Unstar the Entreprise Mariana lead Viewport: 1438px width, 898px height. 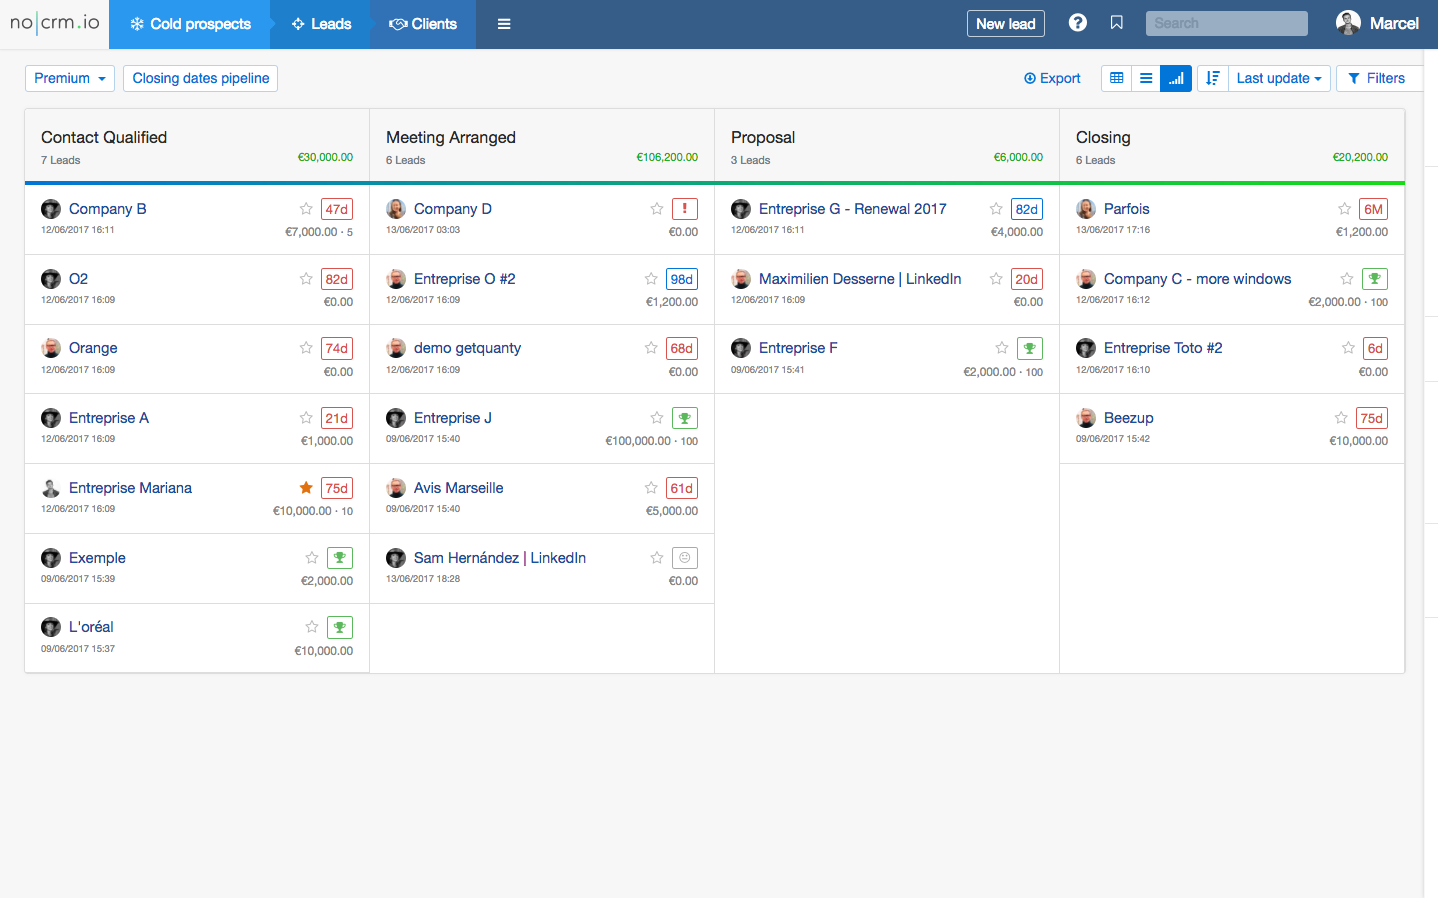click(306, 488)
